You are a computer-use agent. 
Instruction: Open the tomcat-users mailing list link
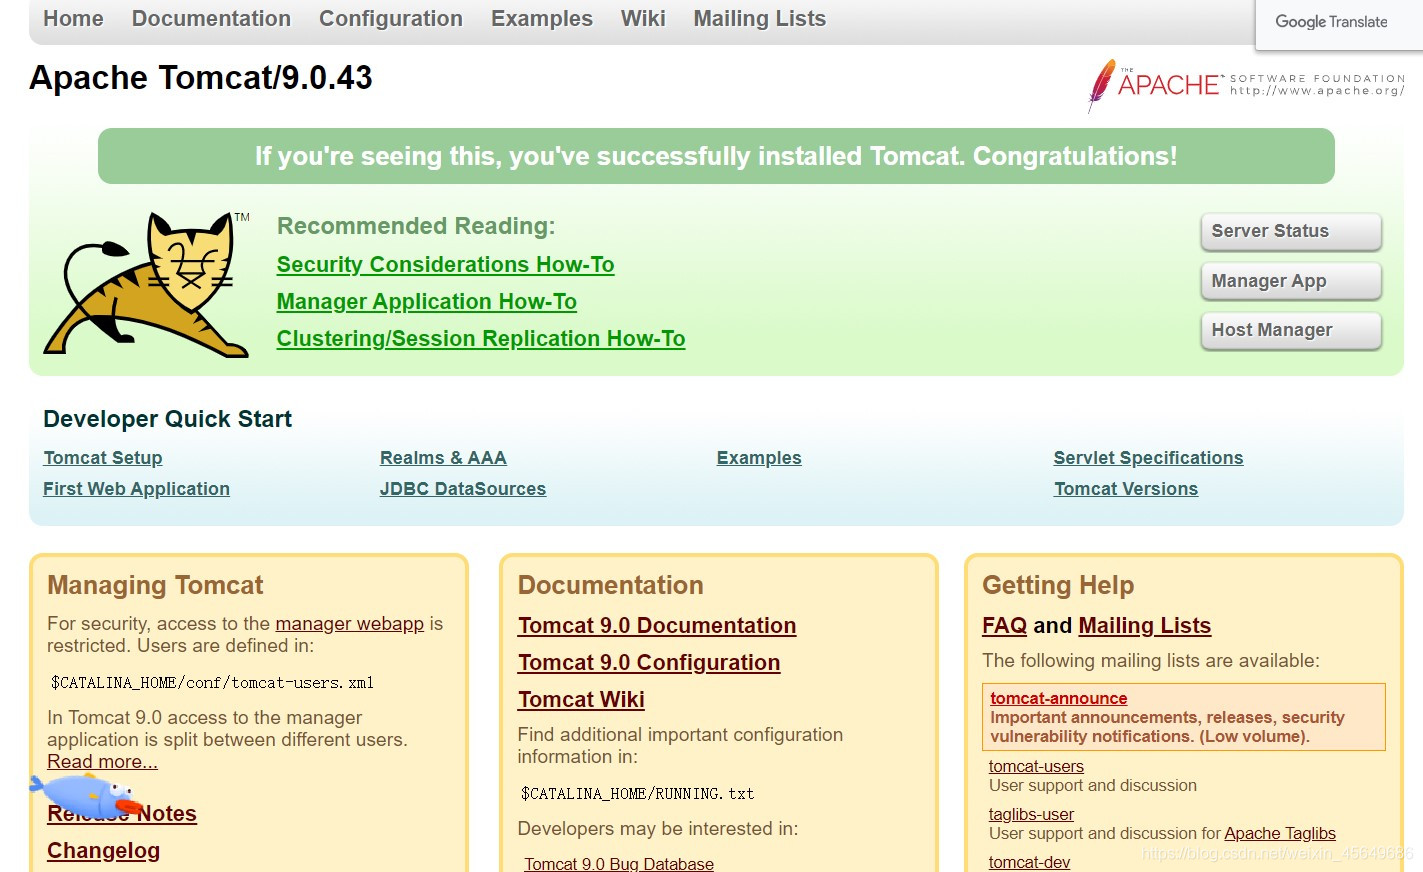1036,766
